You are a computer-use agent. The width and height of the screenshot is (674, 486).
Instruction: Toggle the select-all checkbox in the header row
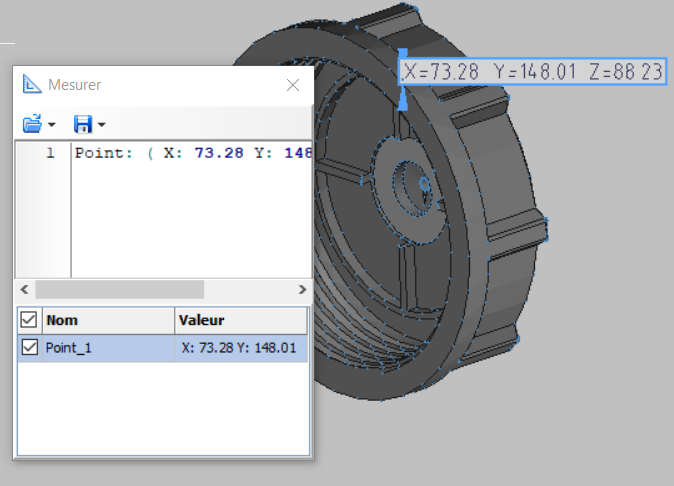pyautogui.click(x=28, y=321)
